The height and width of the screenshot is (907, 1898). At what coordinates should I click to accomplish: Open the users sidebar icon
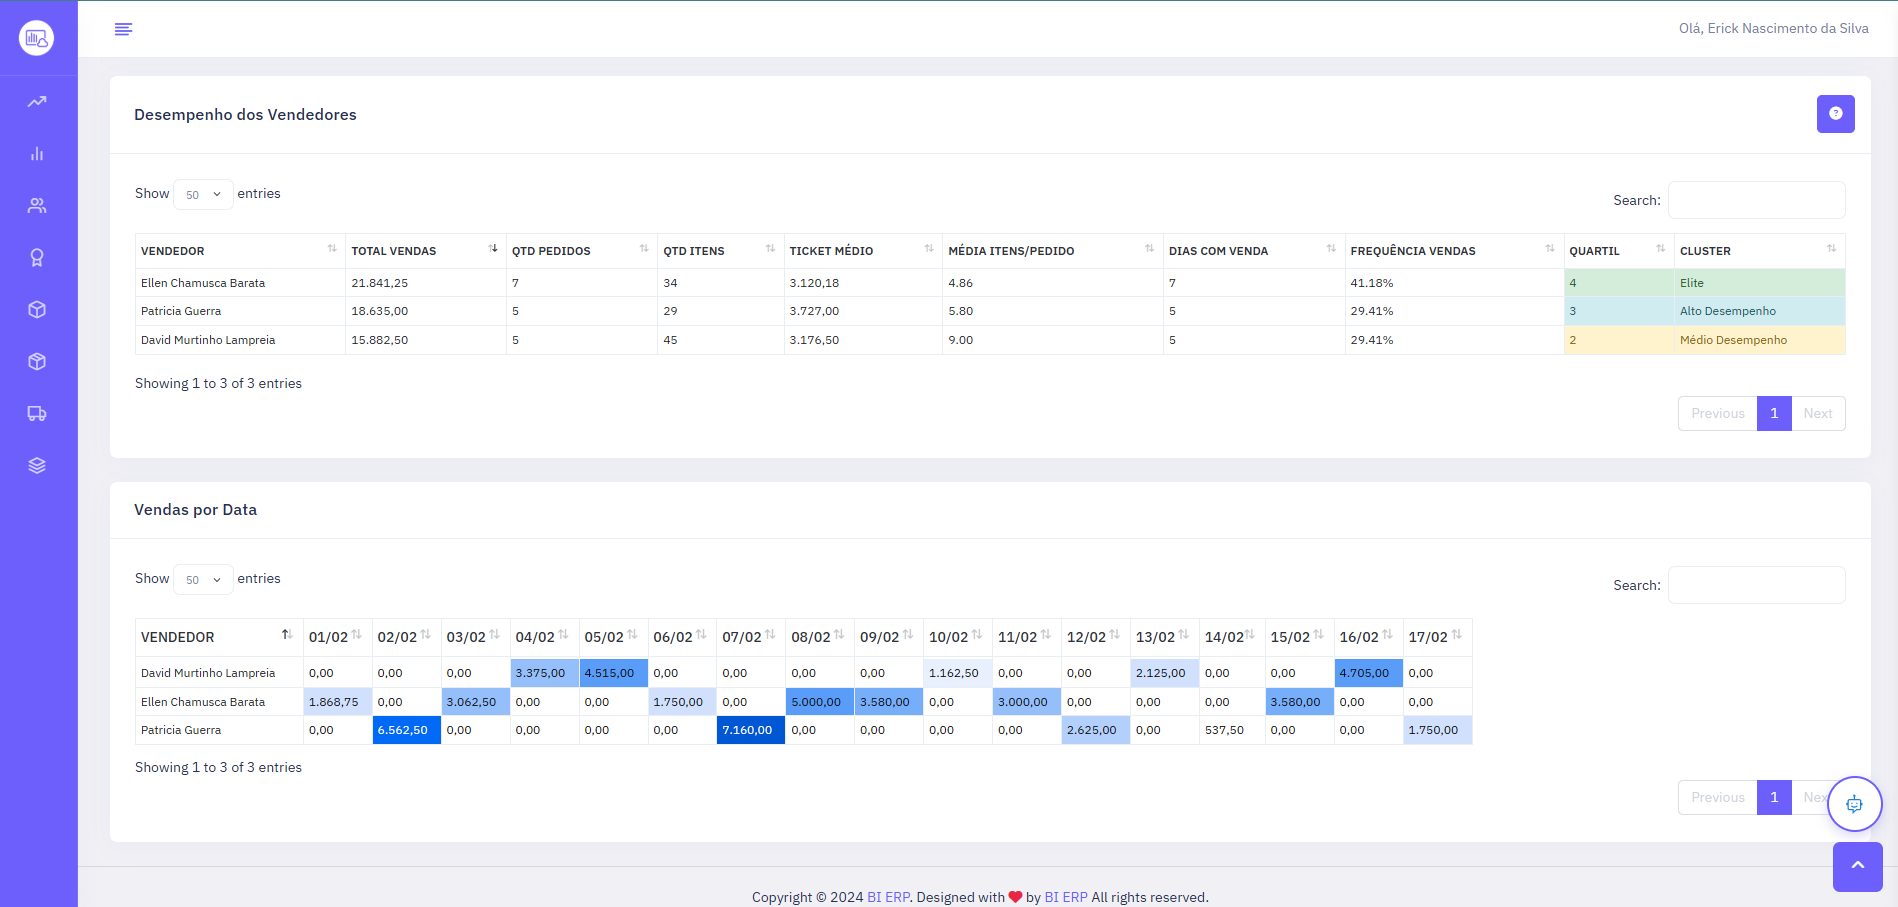[x=37, y=206]
